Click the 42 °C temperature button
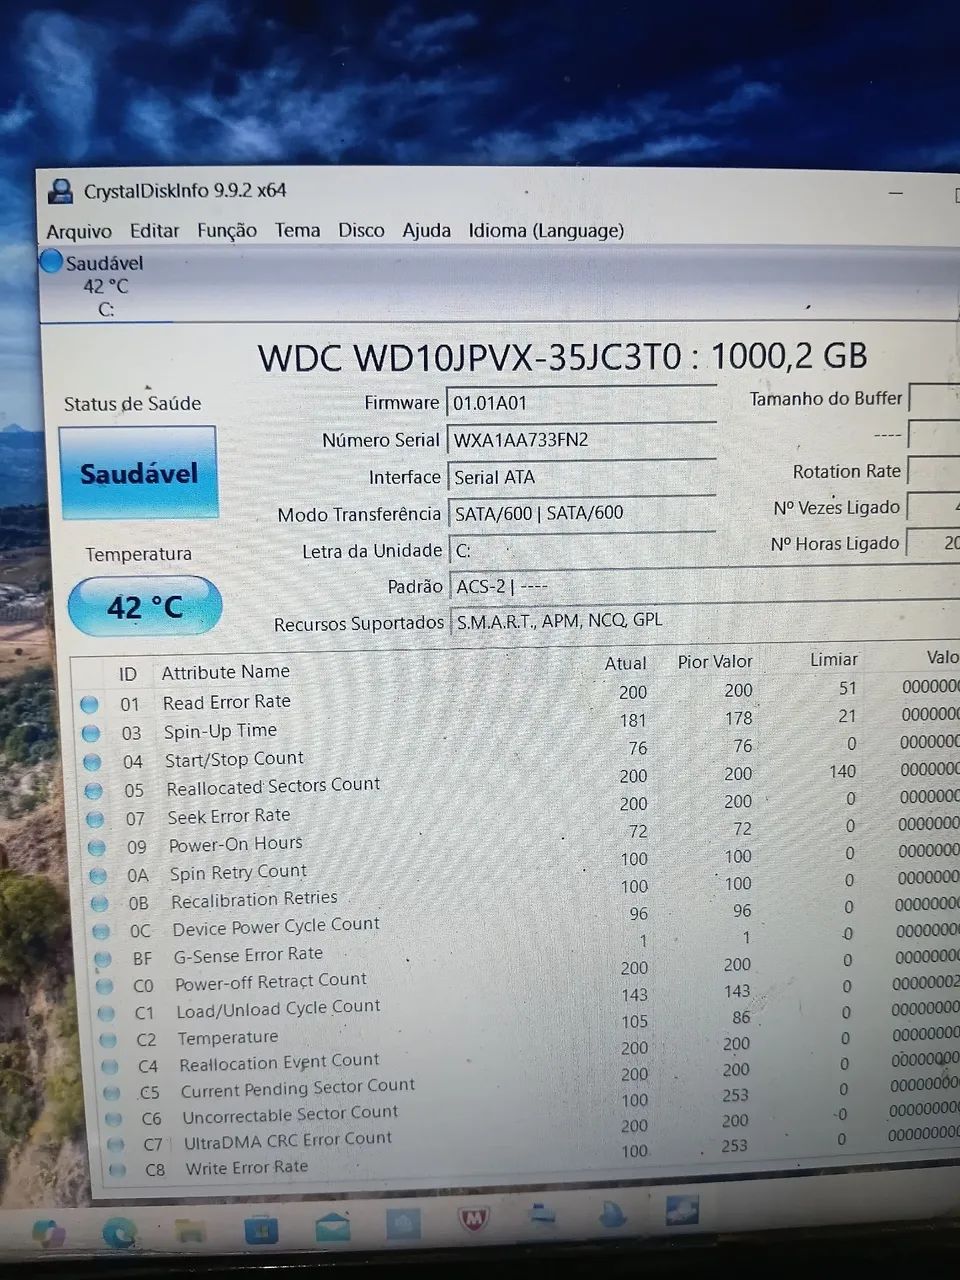This screenshot has height=1280, width=960. click(x=145, y=606)
